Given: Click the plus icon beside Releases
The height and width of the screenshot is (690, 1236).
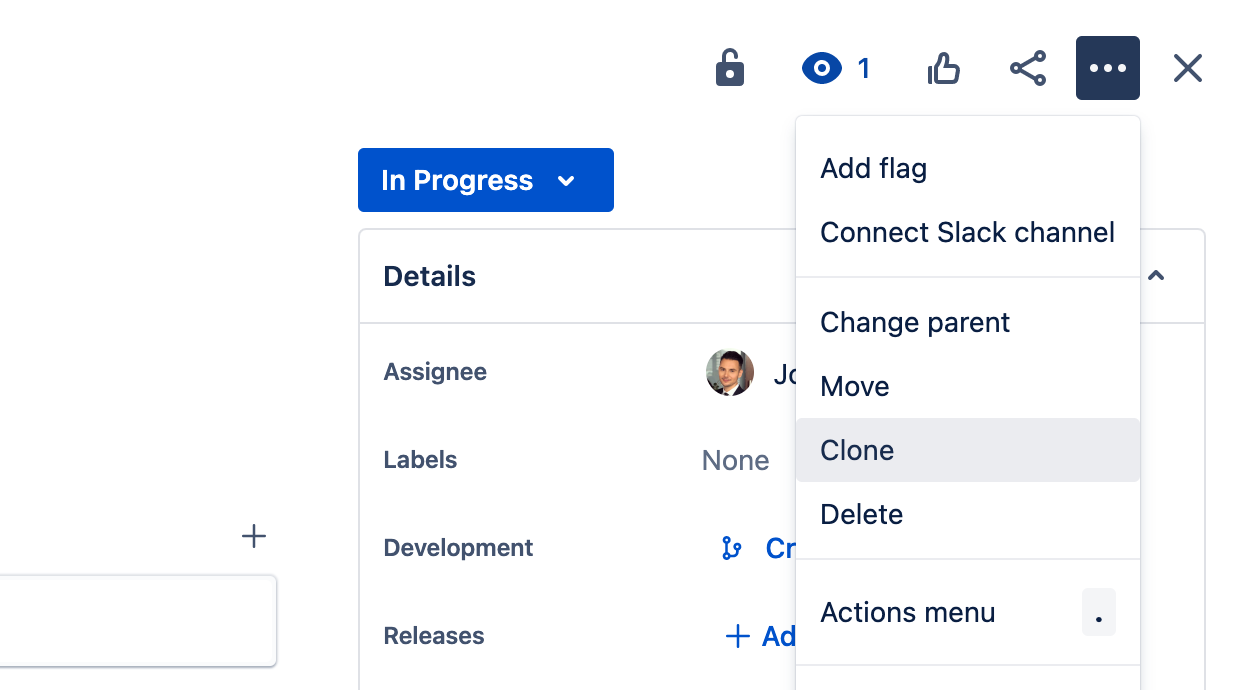Looking at the screenshot, I should [x=737, y=636].
